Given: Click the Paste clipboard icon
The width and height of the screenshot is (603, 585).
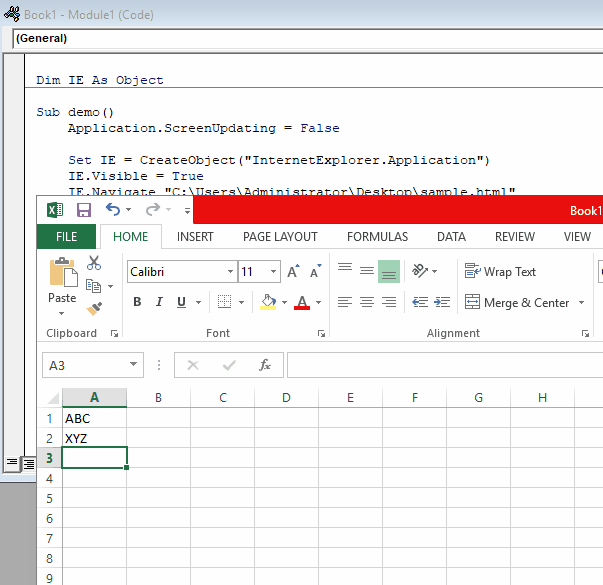Looking at the screenshot, I should pyautogui.click(x=63, y=272).
